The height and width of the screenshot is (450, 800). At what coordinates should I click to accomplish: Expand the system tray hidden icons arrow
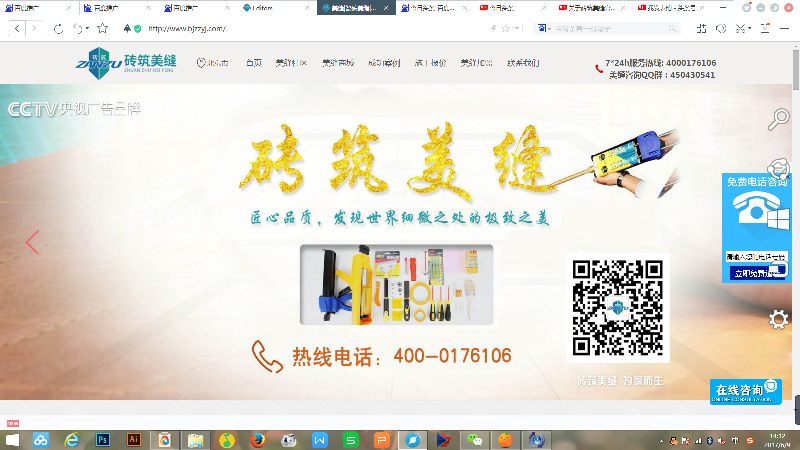coord(661,441)
